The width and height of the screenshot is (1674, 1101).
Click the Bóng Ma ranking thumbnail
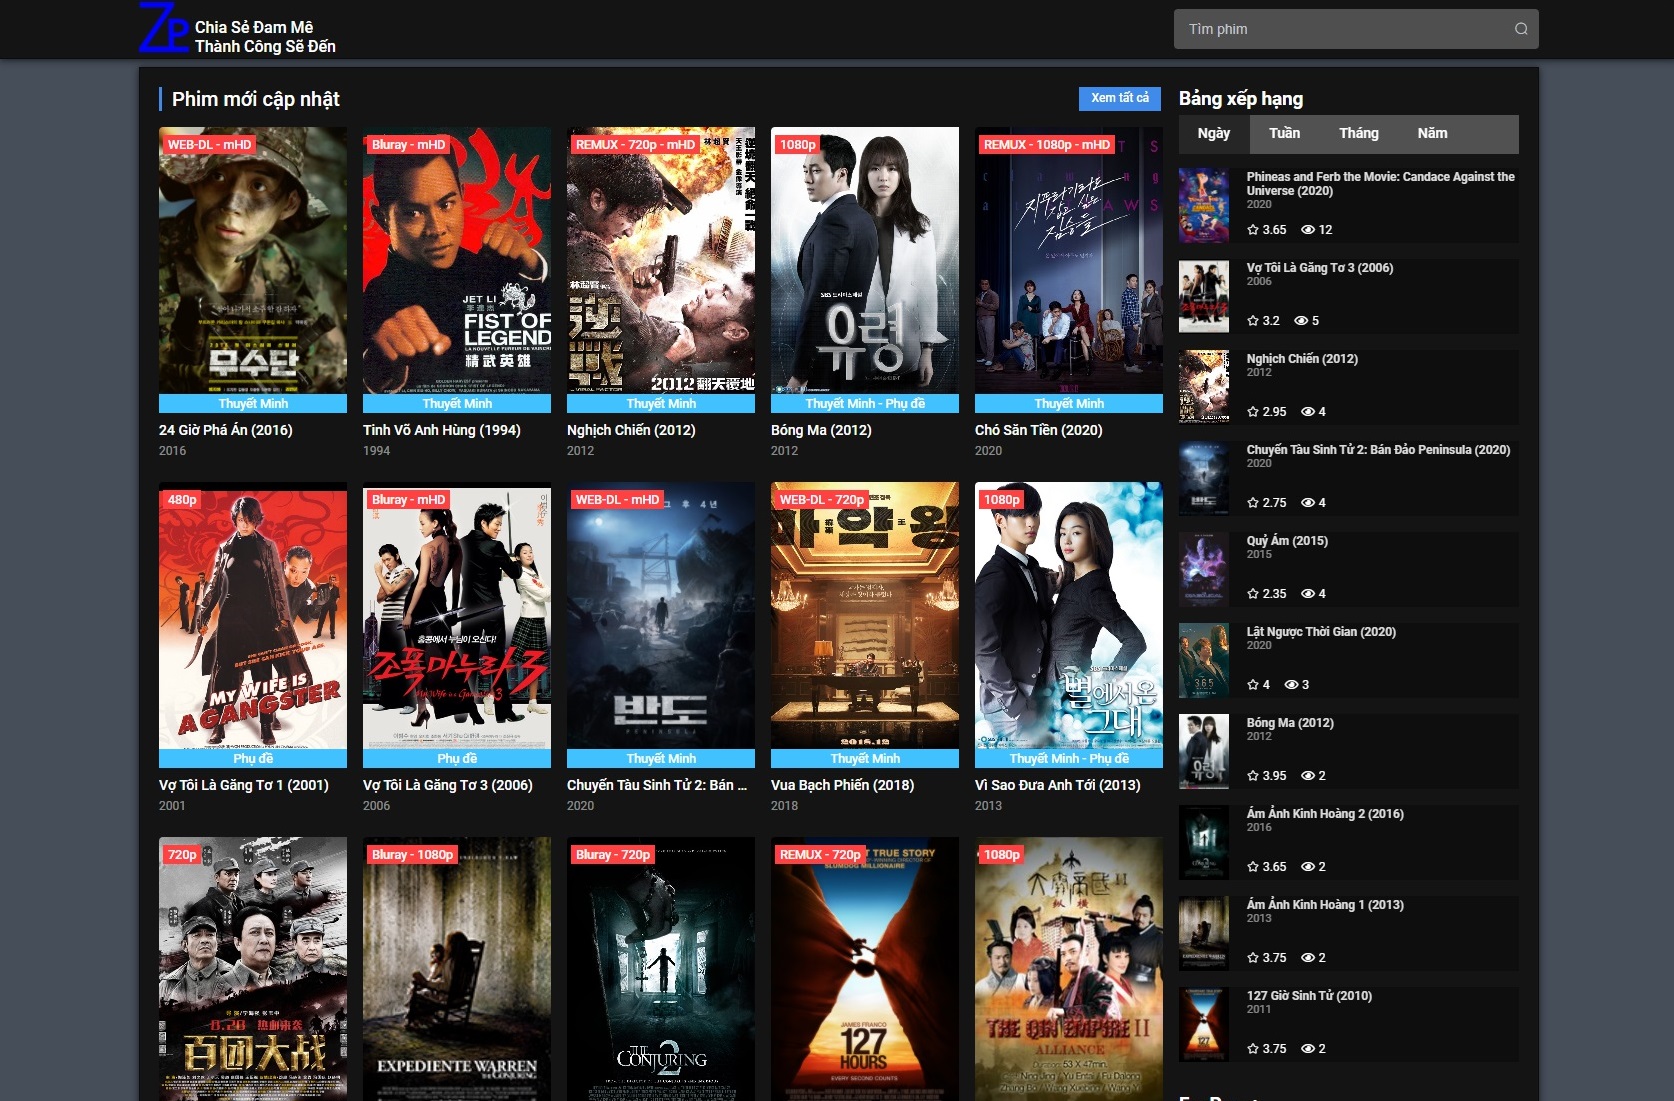tap(1204, 752)
